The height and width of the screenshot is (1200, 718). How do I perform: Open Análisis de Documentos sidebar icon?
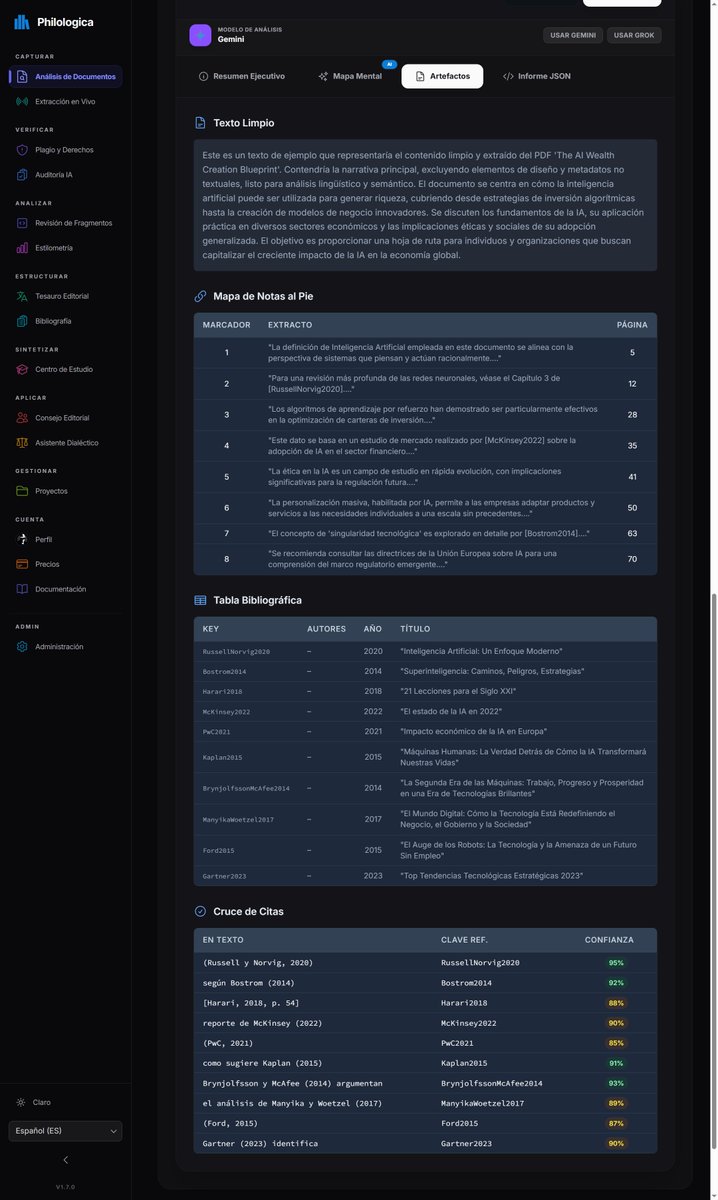[23, 77]
